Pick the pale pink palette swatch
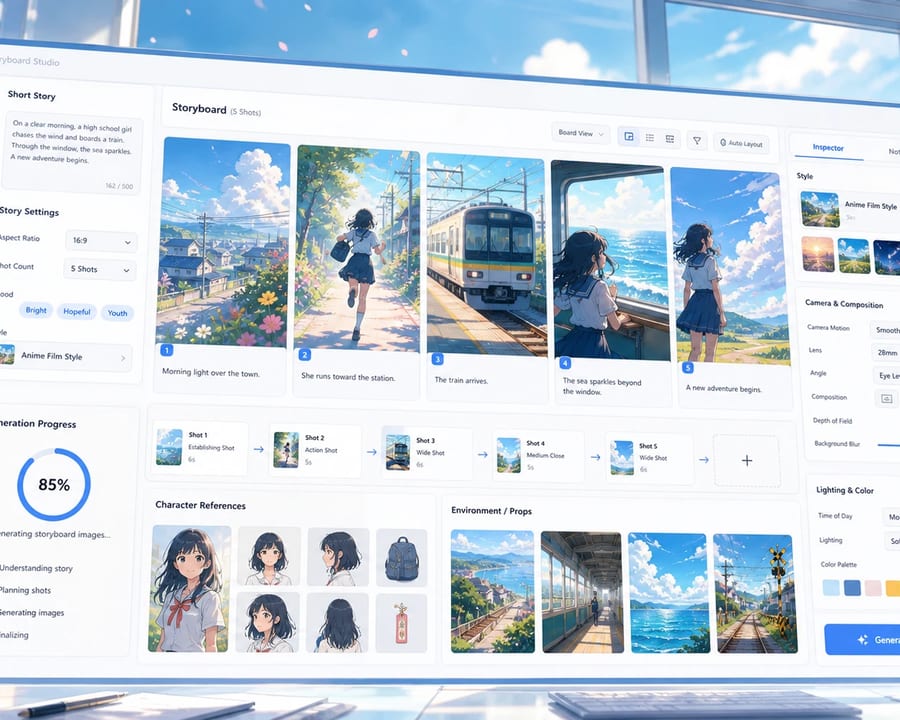The width and height of the screenshot is (900, 720). click(872, 588)
